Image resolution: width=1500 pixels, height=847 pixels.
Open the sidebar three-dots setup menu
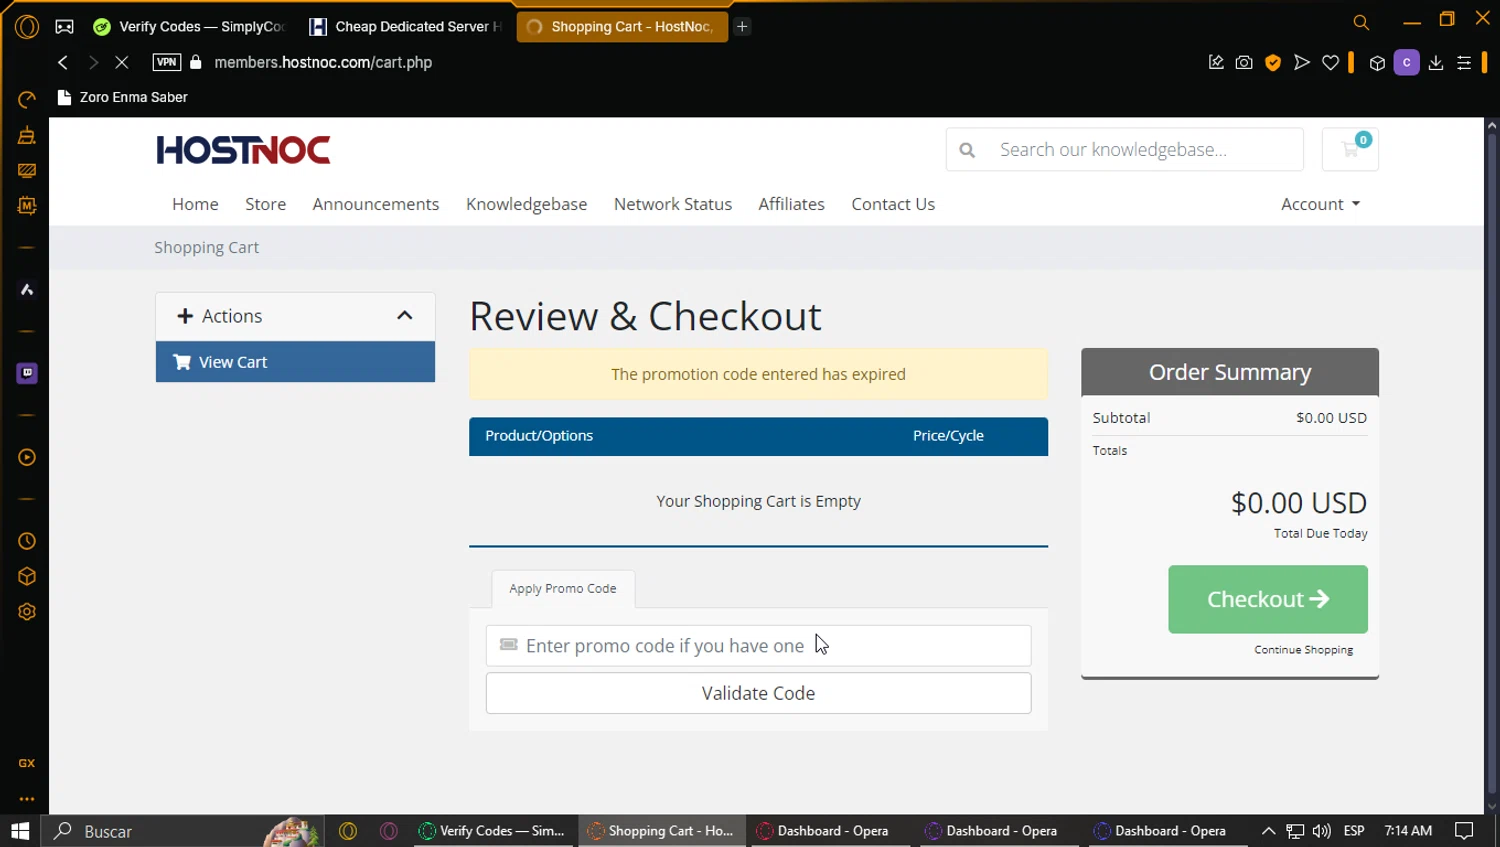pos(27,799)
